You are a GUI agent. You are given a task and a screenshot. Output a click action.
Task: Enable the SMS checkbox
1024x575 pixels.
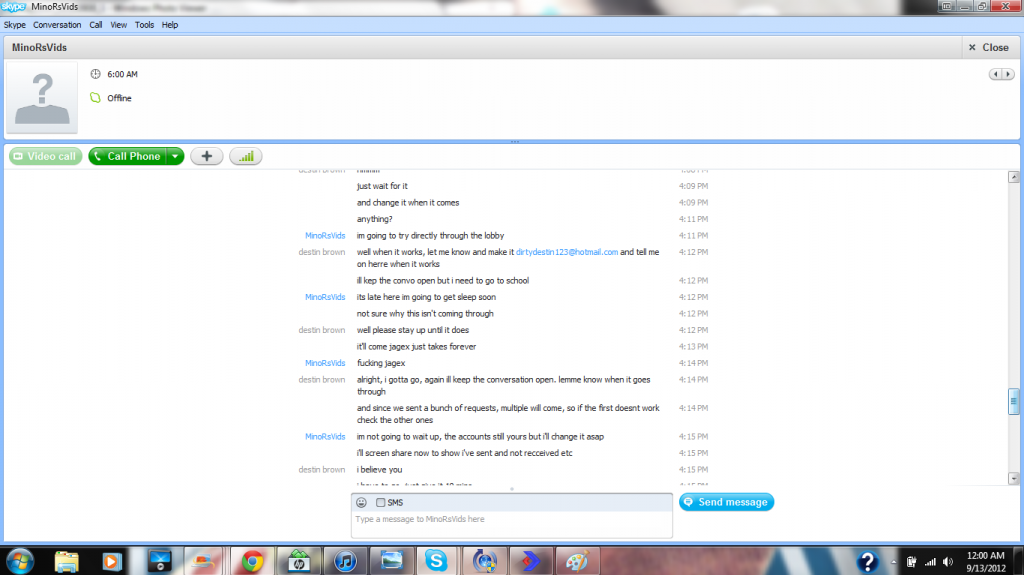click(x=381, y=502)
